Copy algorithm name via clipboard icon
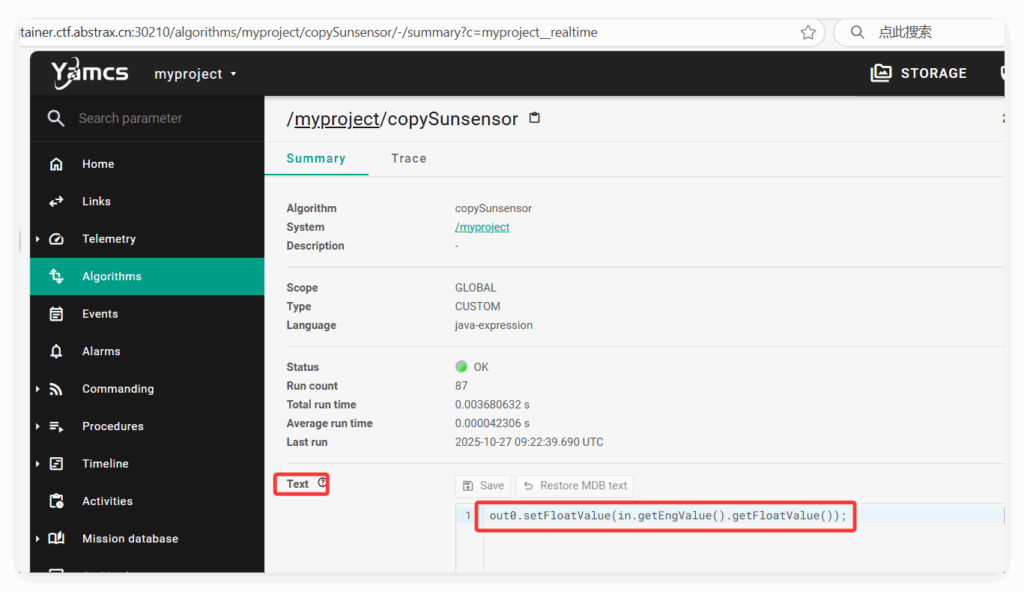Image resolution: width=1024 pixels, height=592 pixels. (535, 118)
